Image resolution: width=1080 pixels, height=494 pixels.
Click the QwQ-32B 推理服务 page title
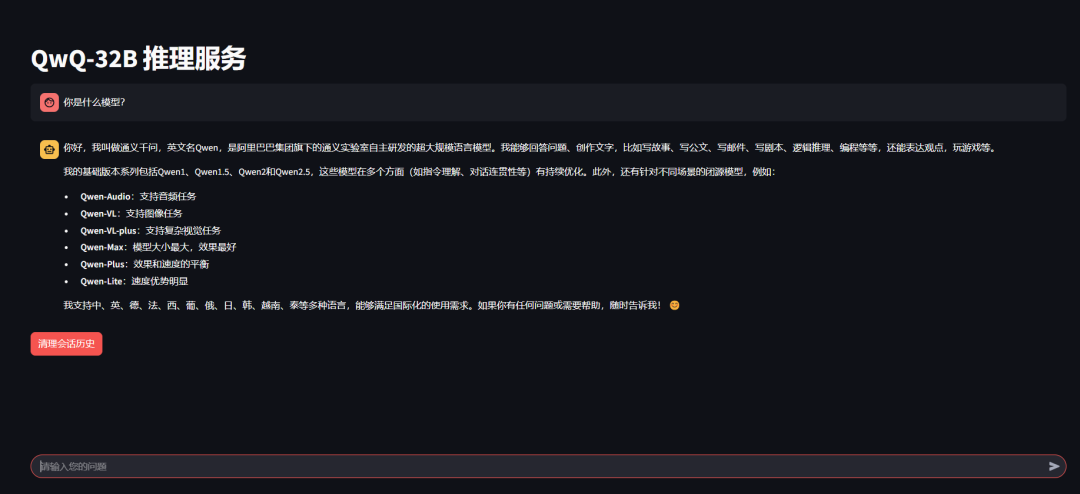(x=138, y=60)
